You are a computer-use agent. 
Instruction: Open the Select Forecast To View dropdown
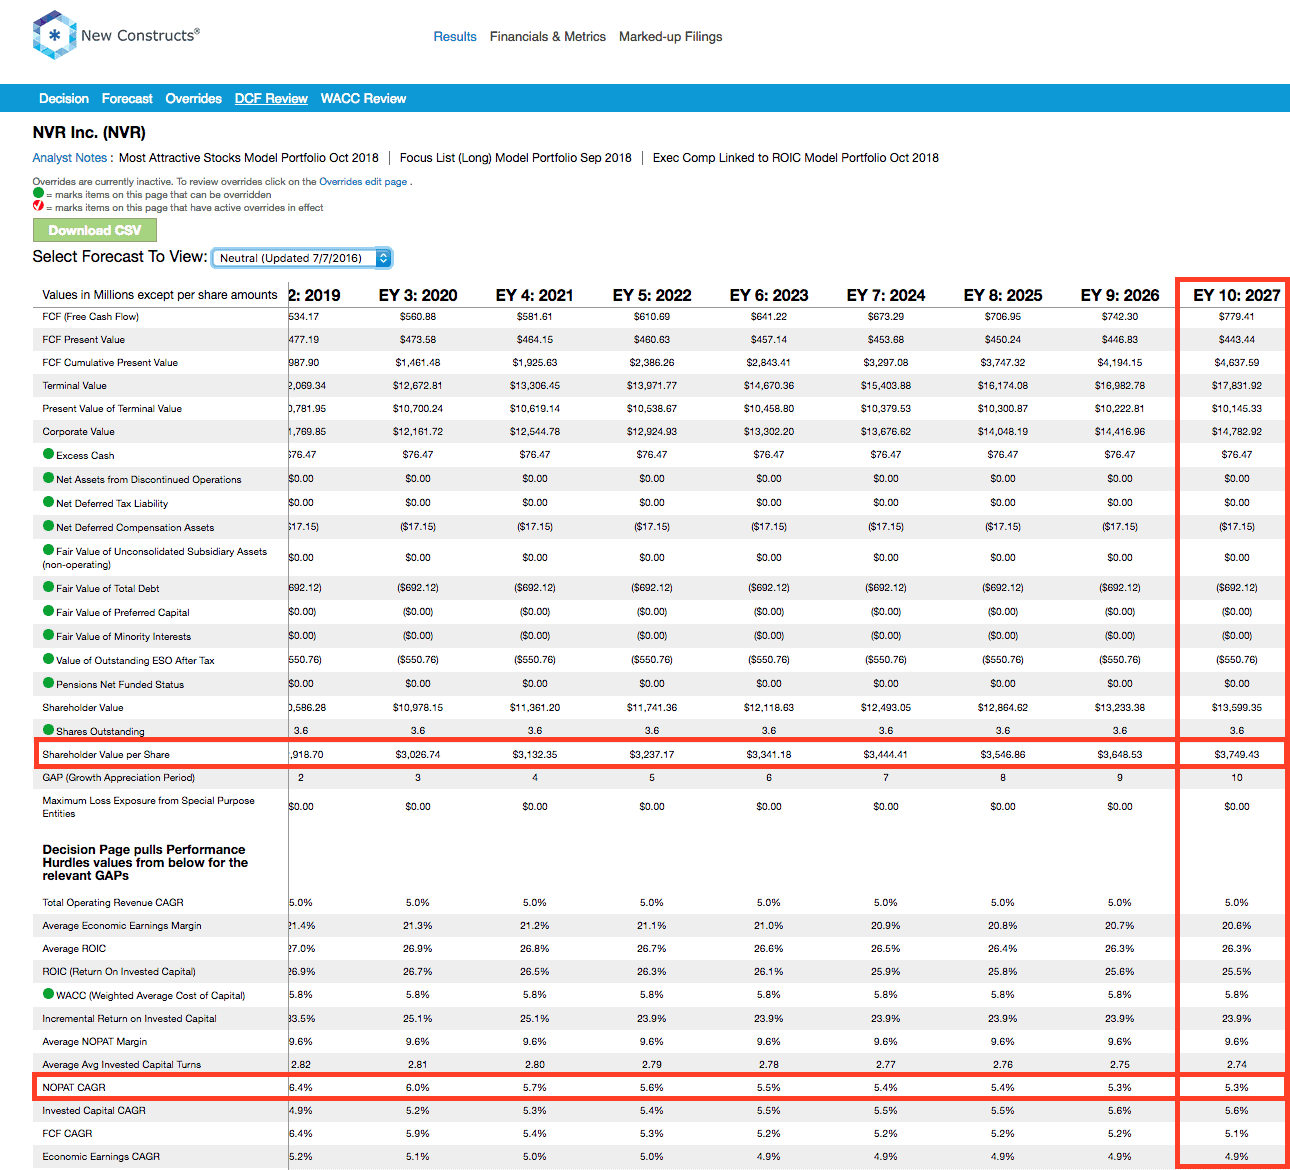click(302, 258)
